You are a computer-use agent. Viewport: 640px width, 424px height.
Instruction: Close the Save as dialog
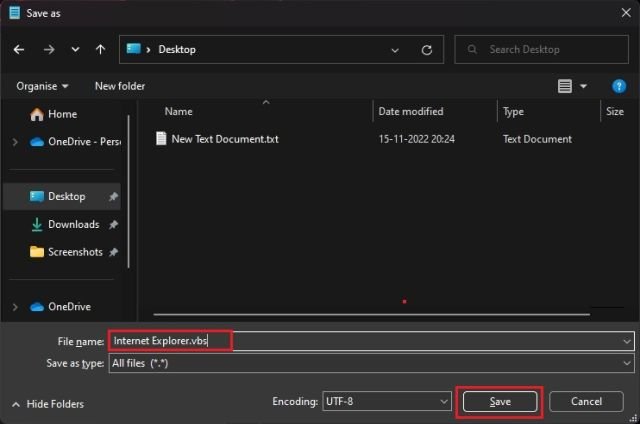626,13
